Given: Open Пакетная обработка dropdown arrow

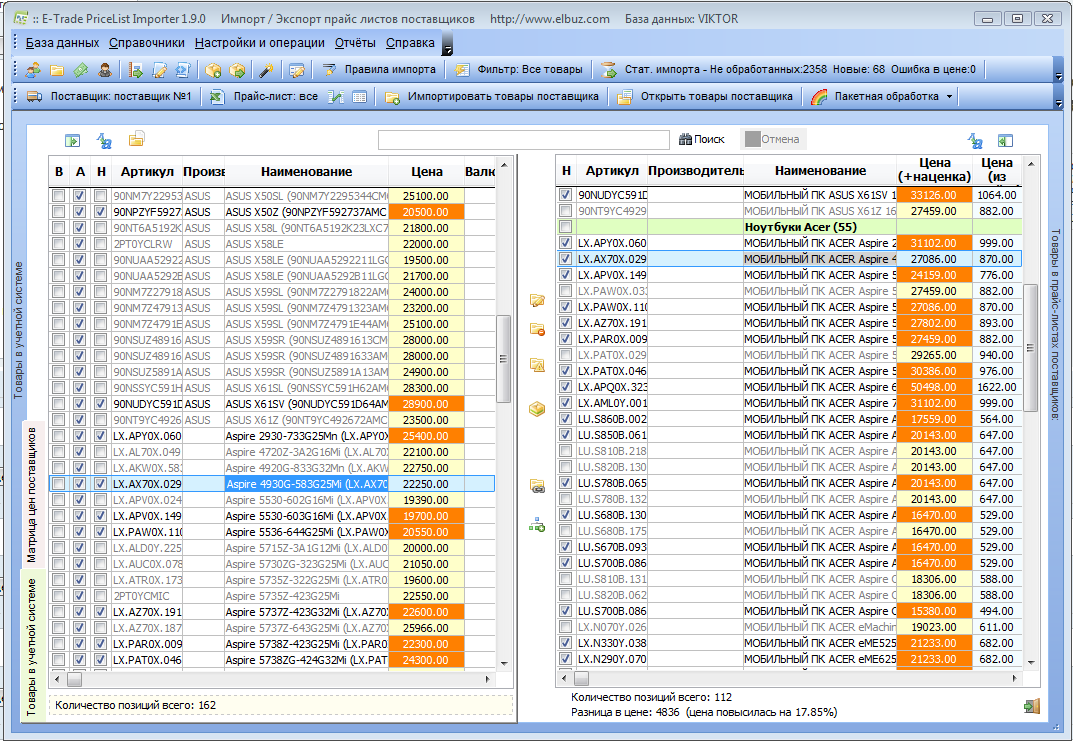Looking at the screenshot, I should point(949,97).
